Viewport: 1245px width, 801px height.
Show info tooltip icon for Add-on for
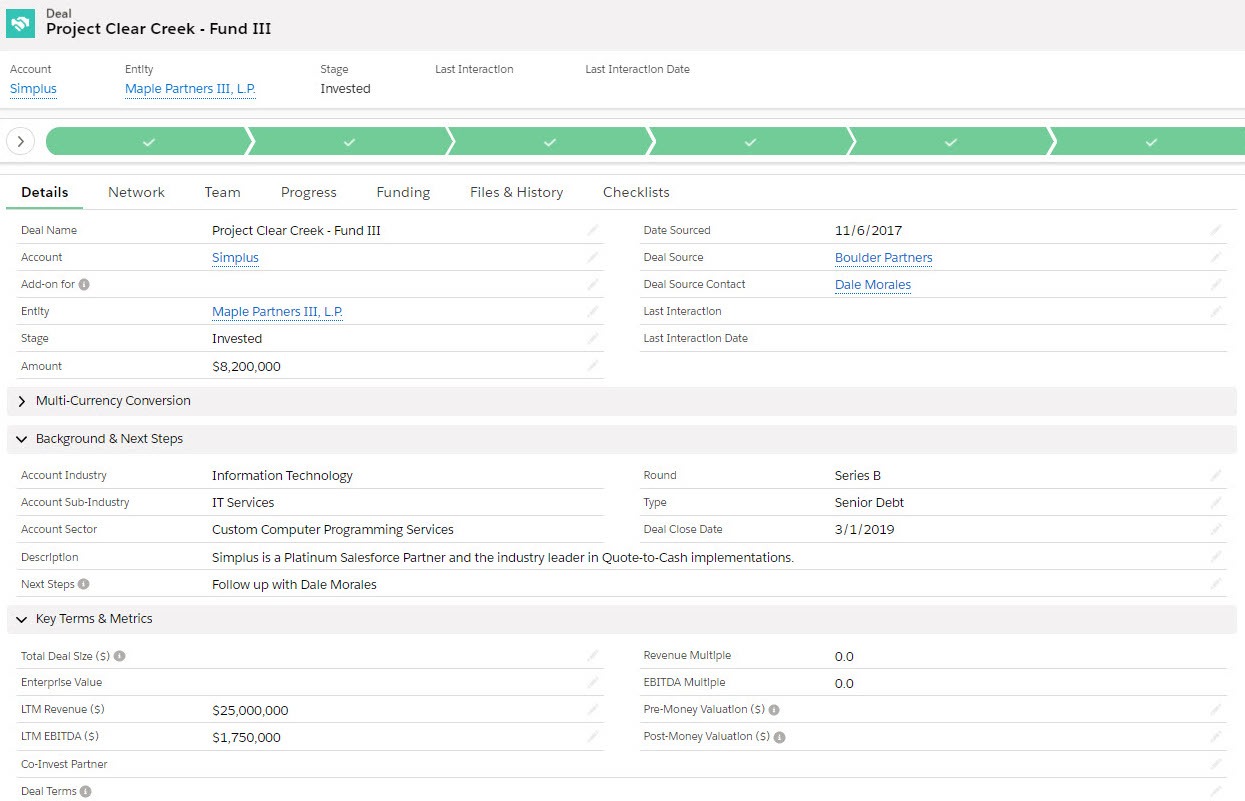pyautogui.click(x=84, y=284)
